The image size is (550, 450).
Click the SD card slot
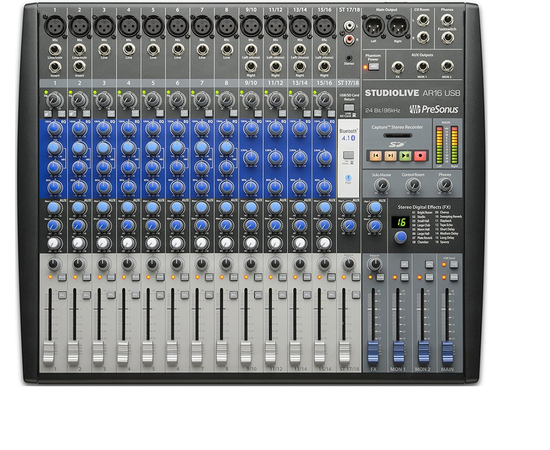[x=397, y=135]
